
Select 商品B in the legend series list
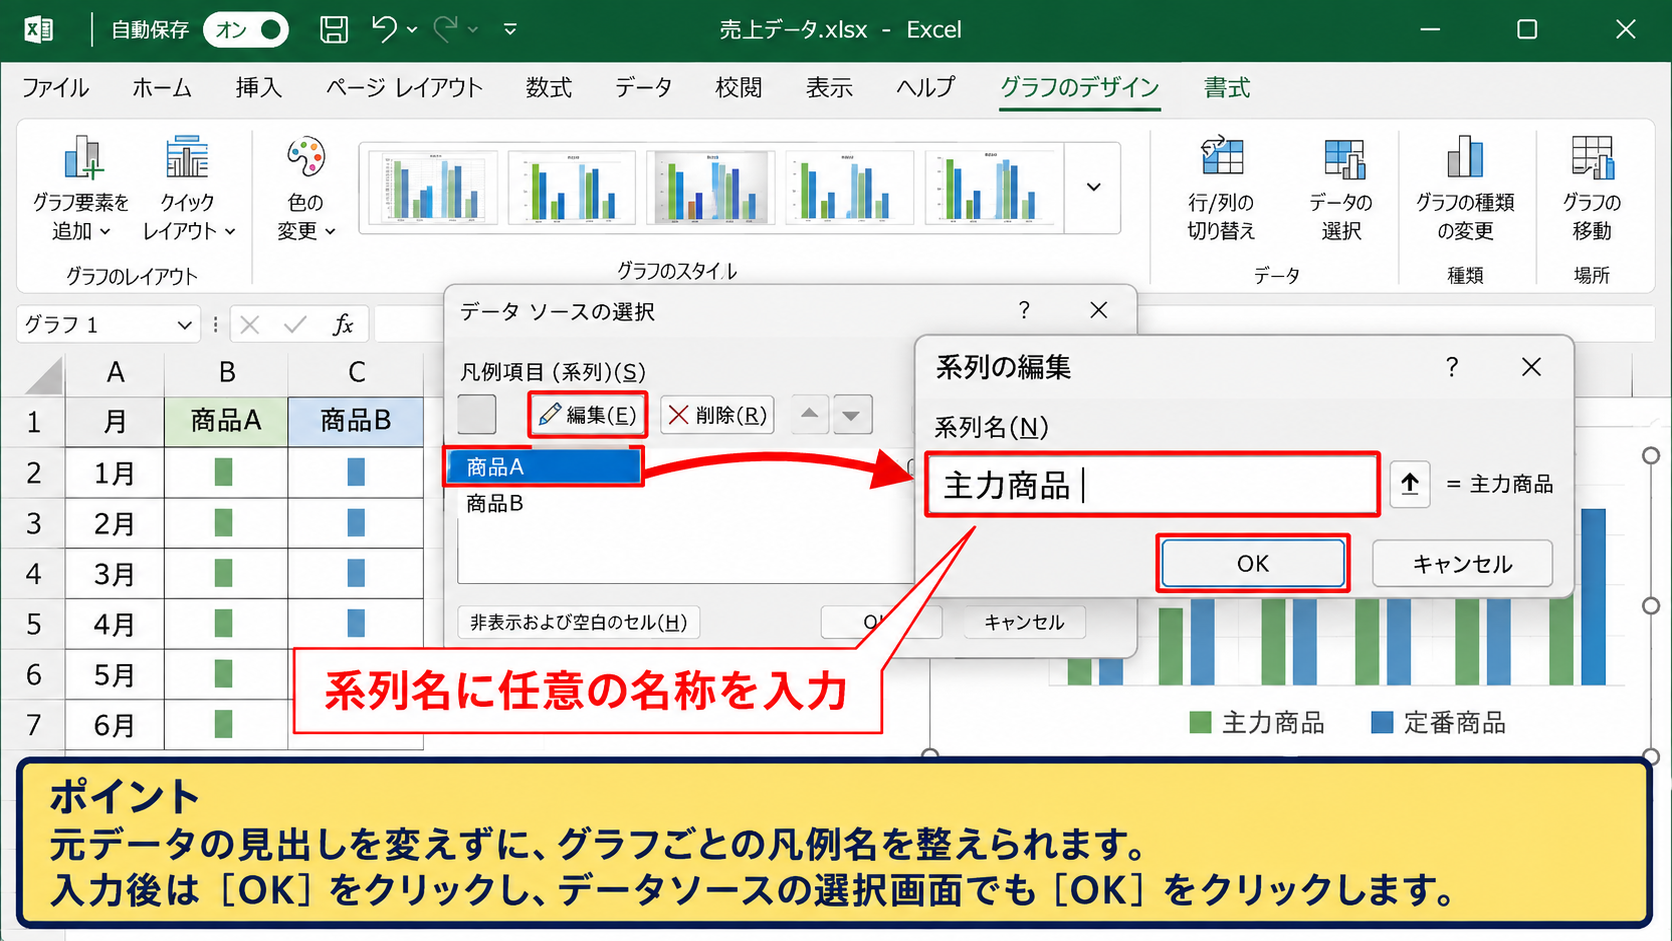coord(495,503)
